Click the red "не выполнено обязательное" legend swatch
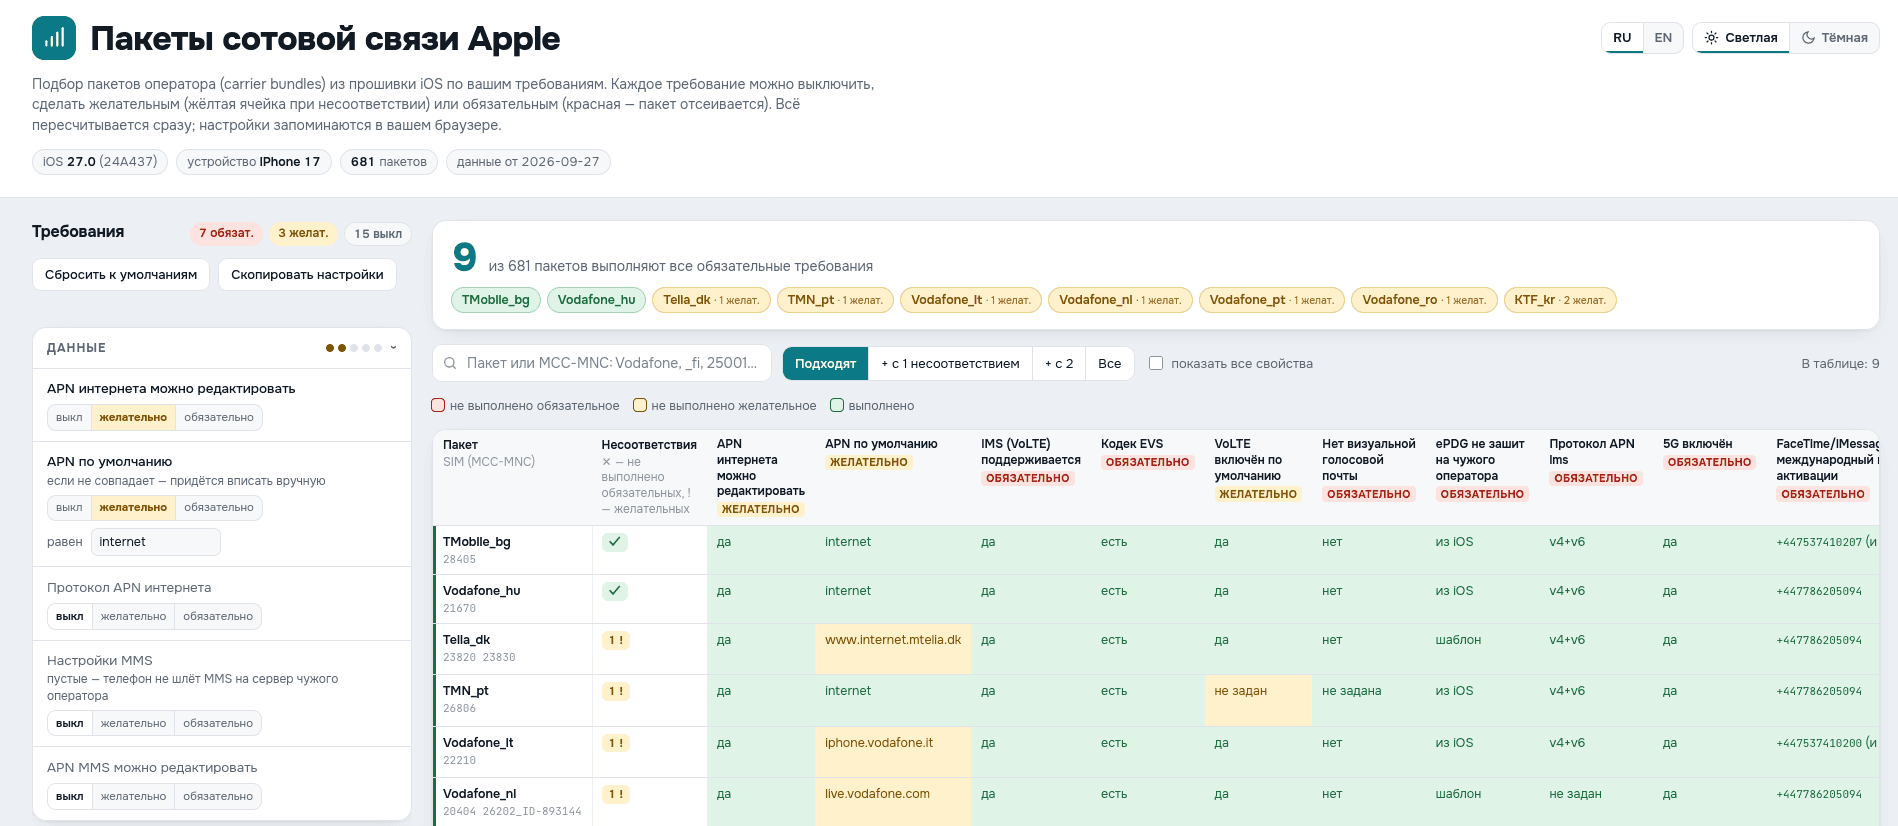This screenshot has height=826, width=1898. pos(438,406)
